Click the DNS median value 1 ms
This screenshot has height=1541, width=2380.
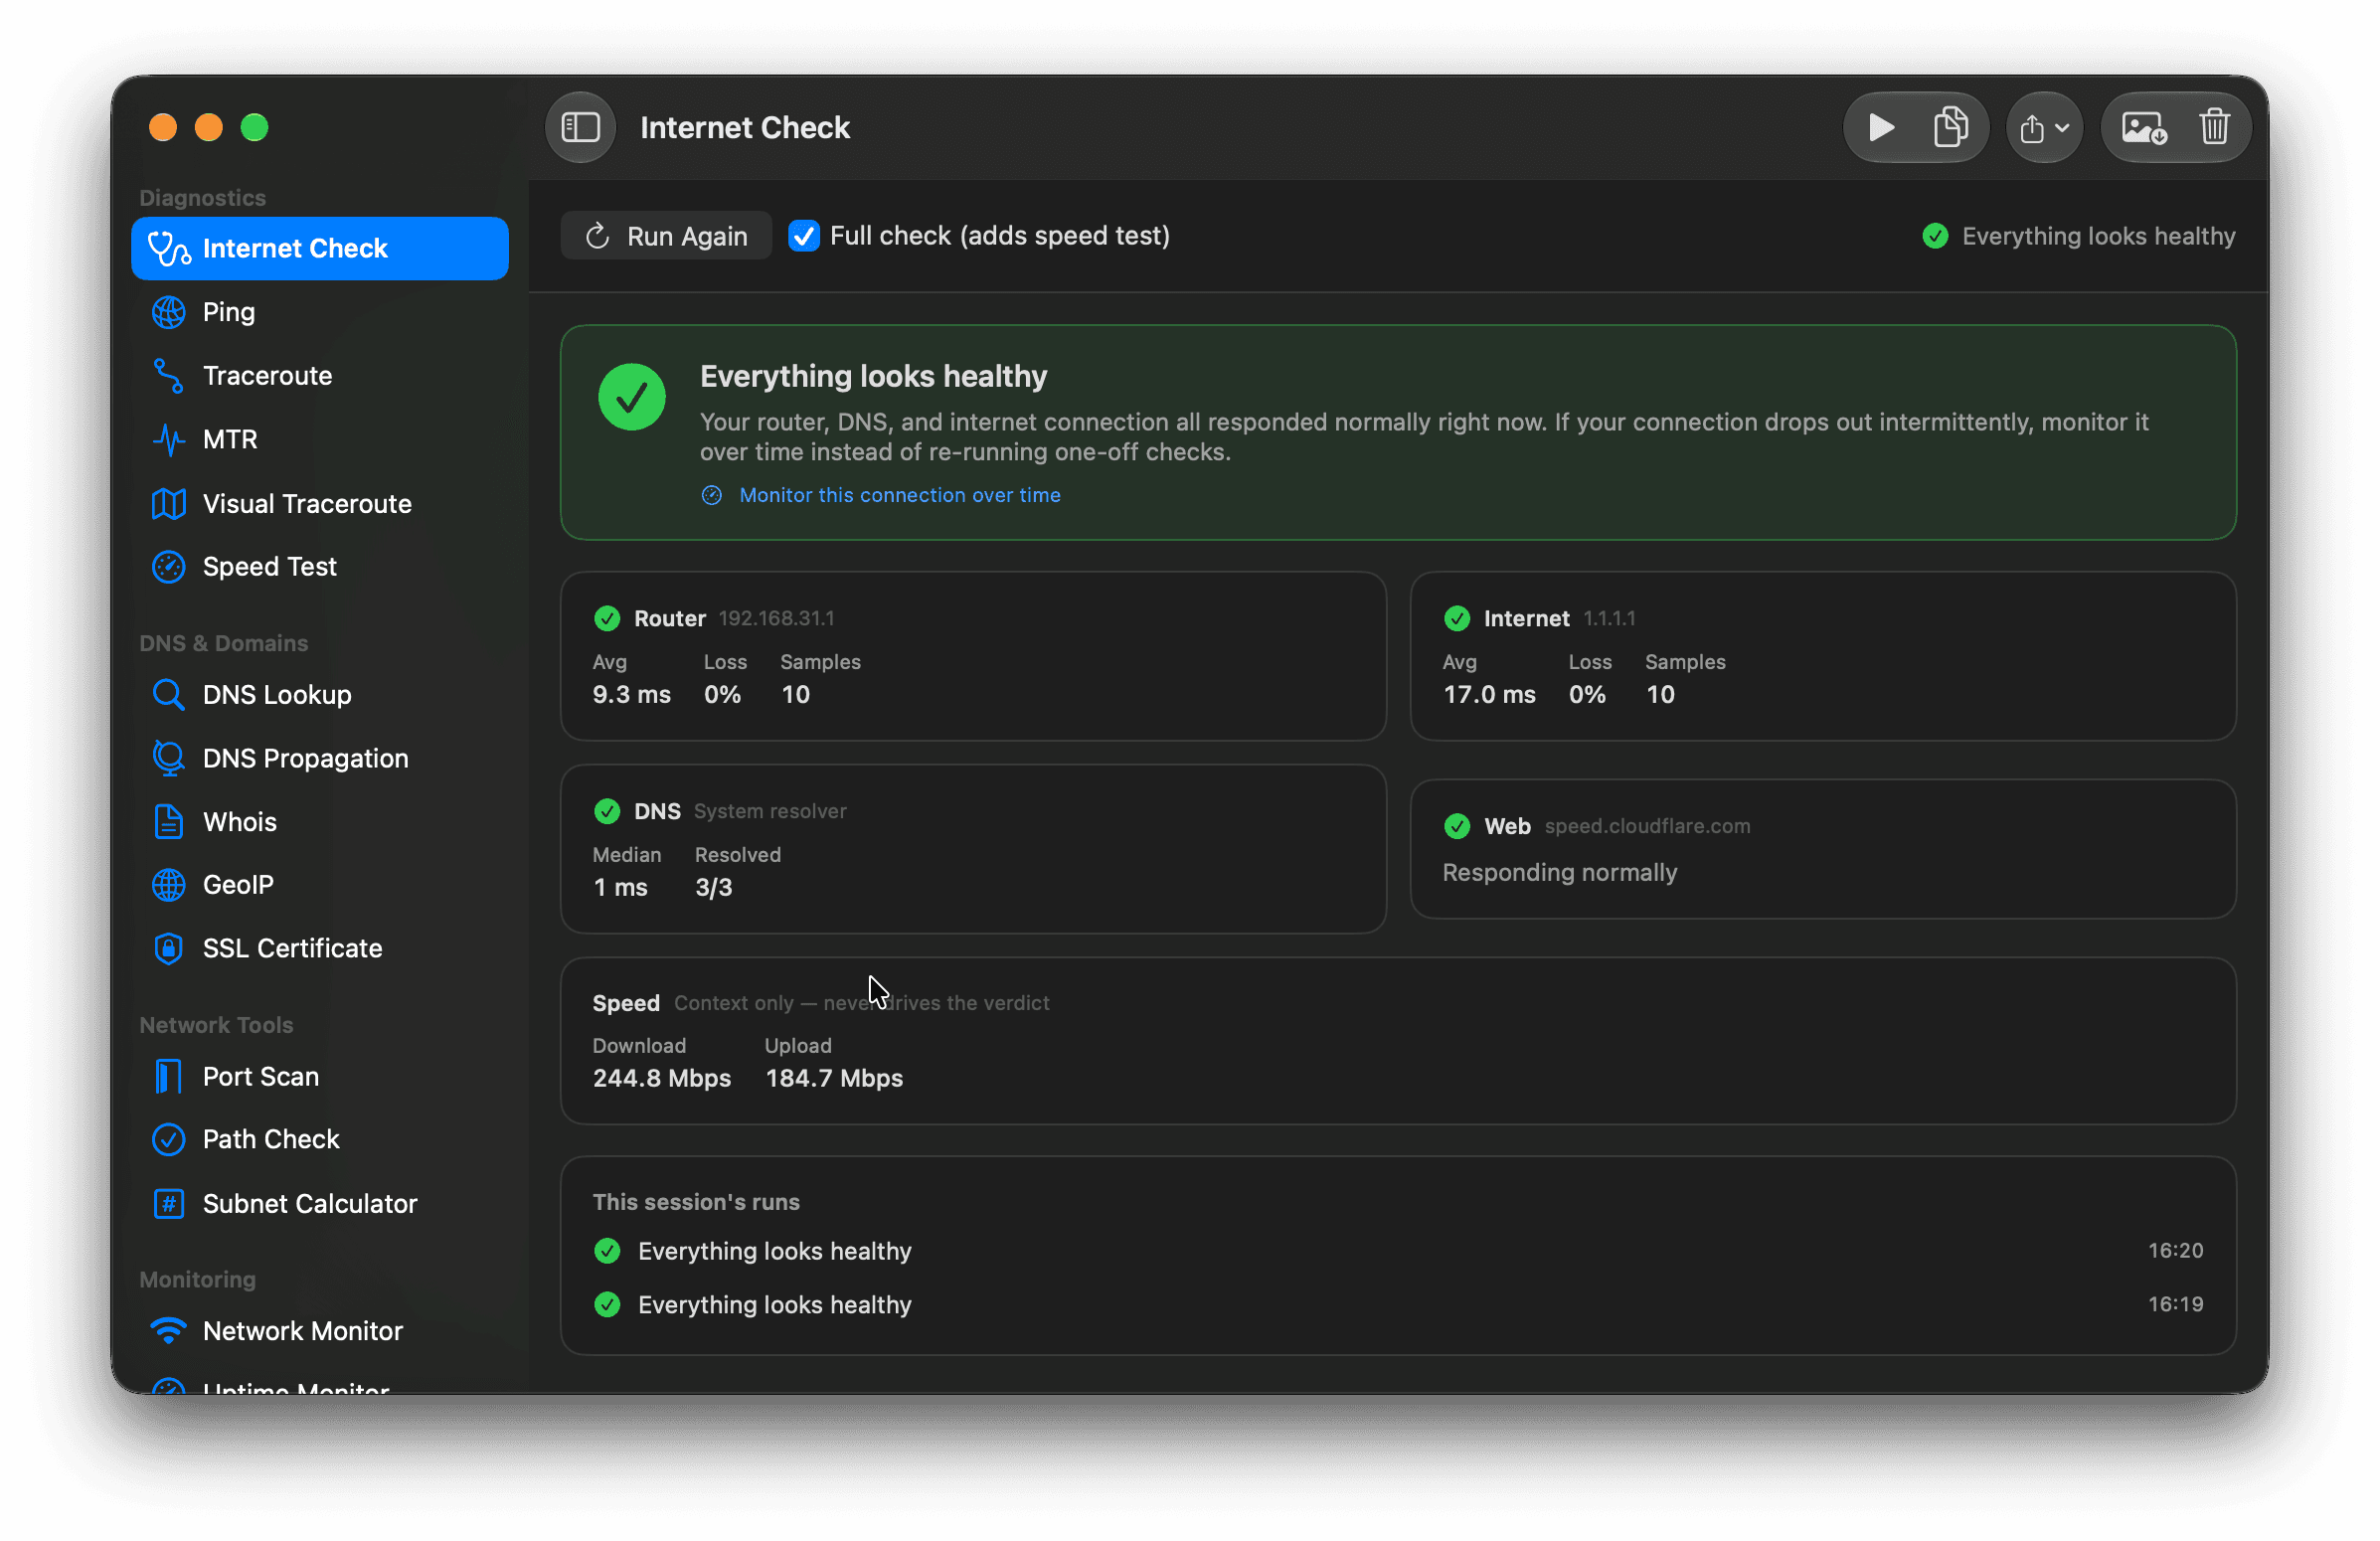[x=620, y=887]
